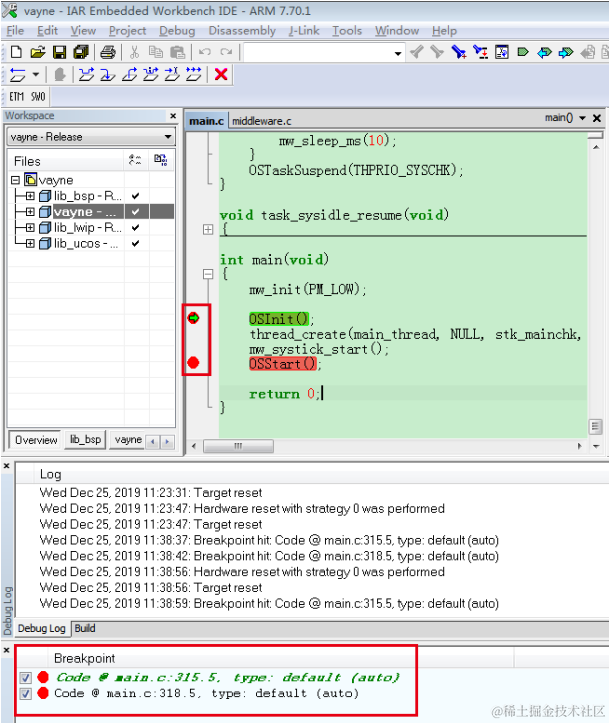Click the Navigate Backward arrow icon

point(545,53)
